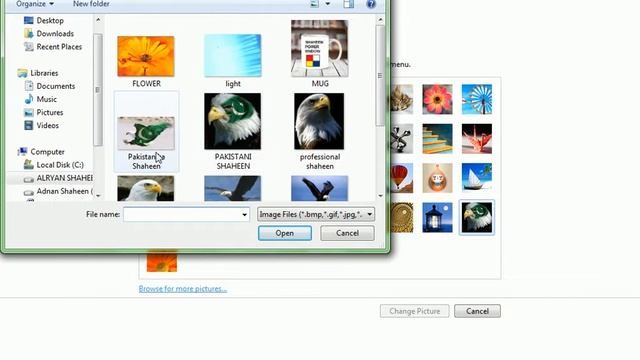
Task: Open Recent Places in sidebar
Action: pyautogui.click(x=59, y=47)
